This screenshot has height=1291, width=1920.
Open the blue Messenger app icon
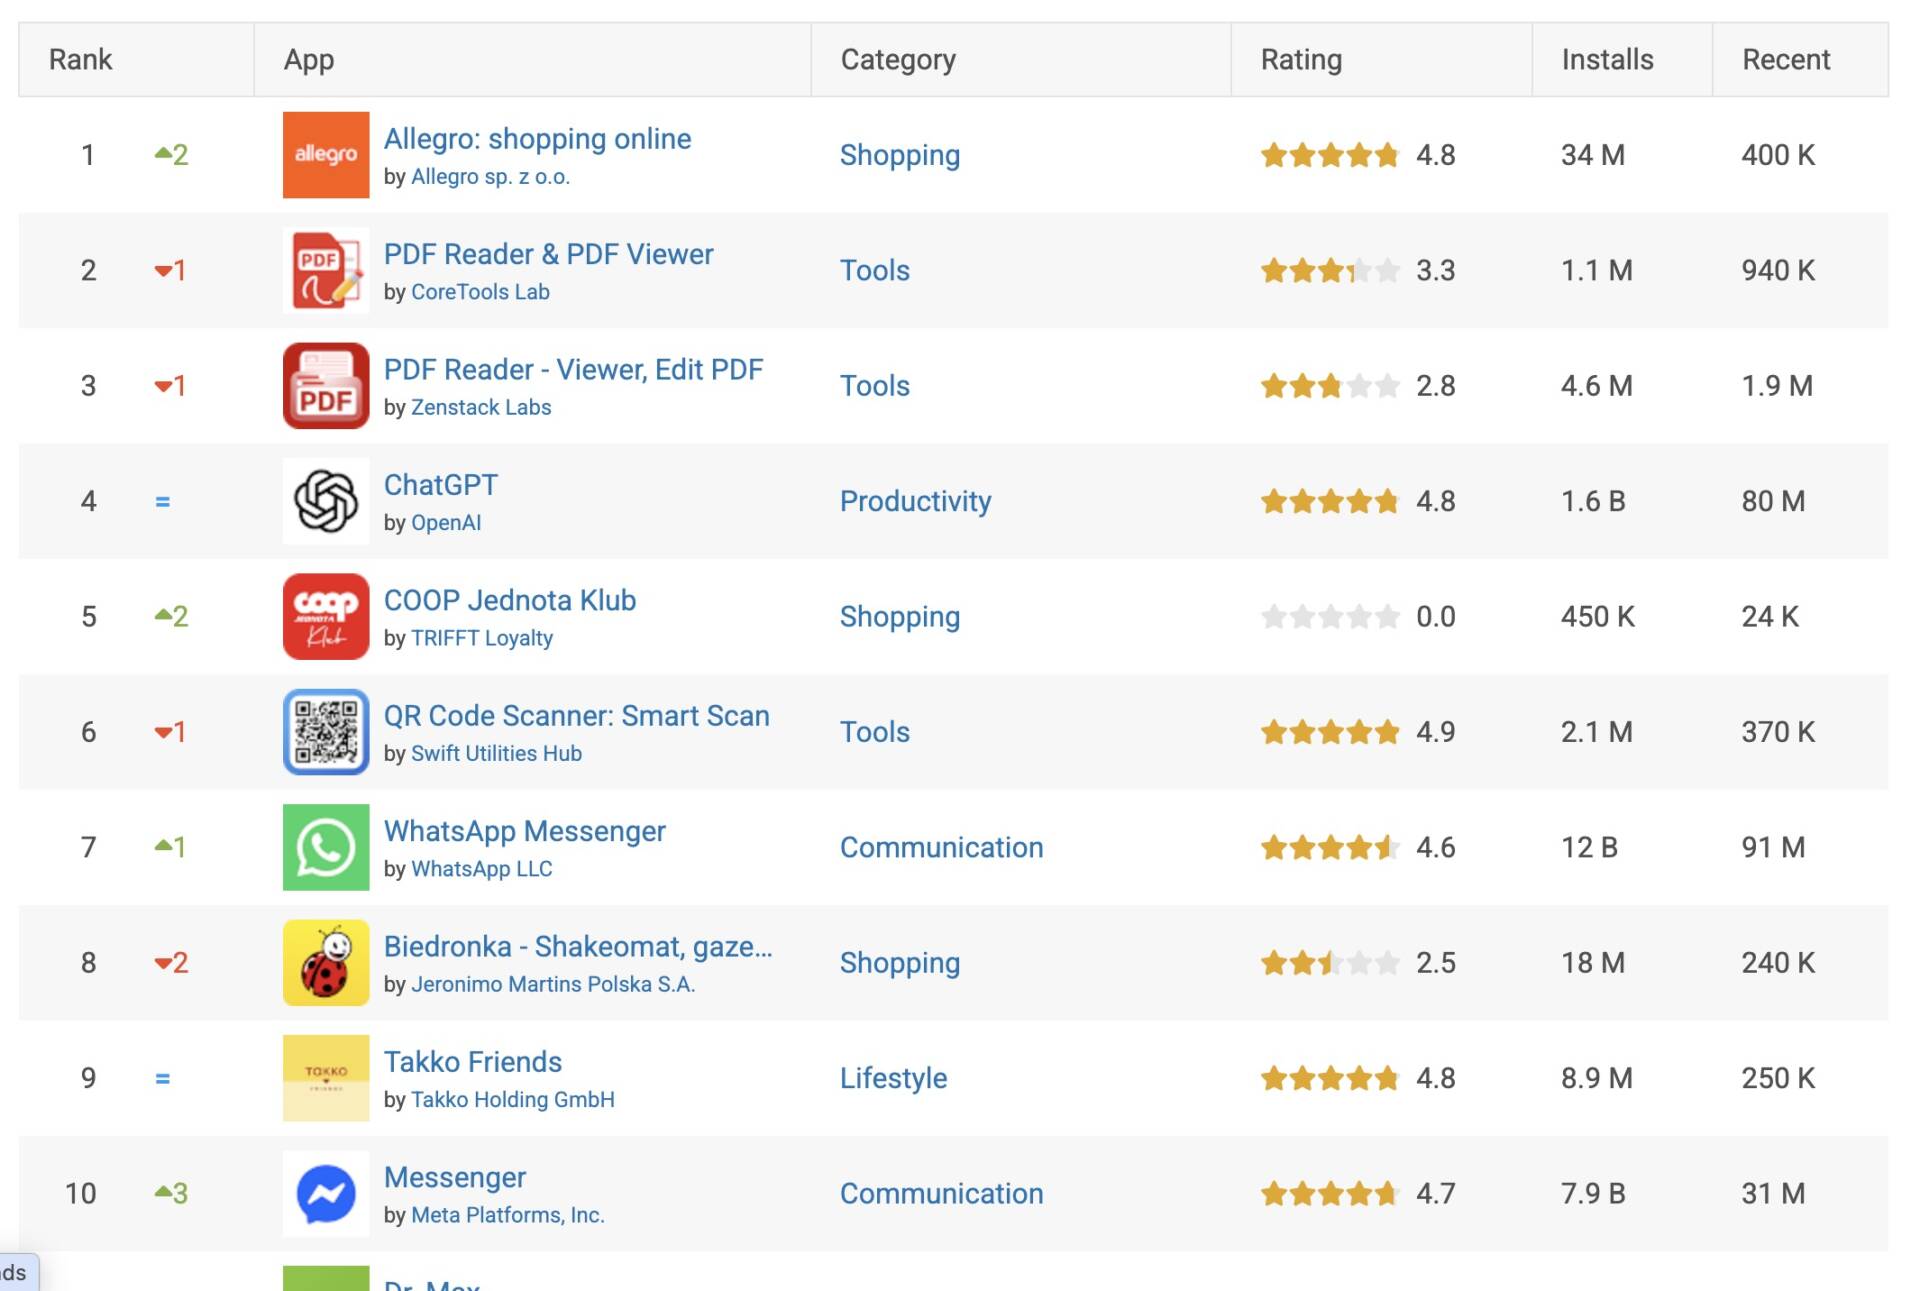(x=326, y=1194)
